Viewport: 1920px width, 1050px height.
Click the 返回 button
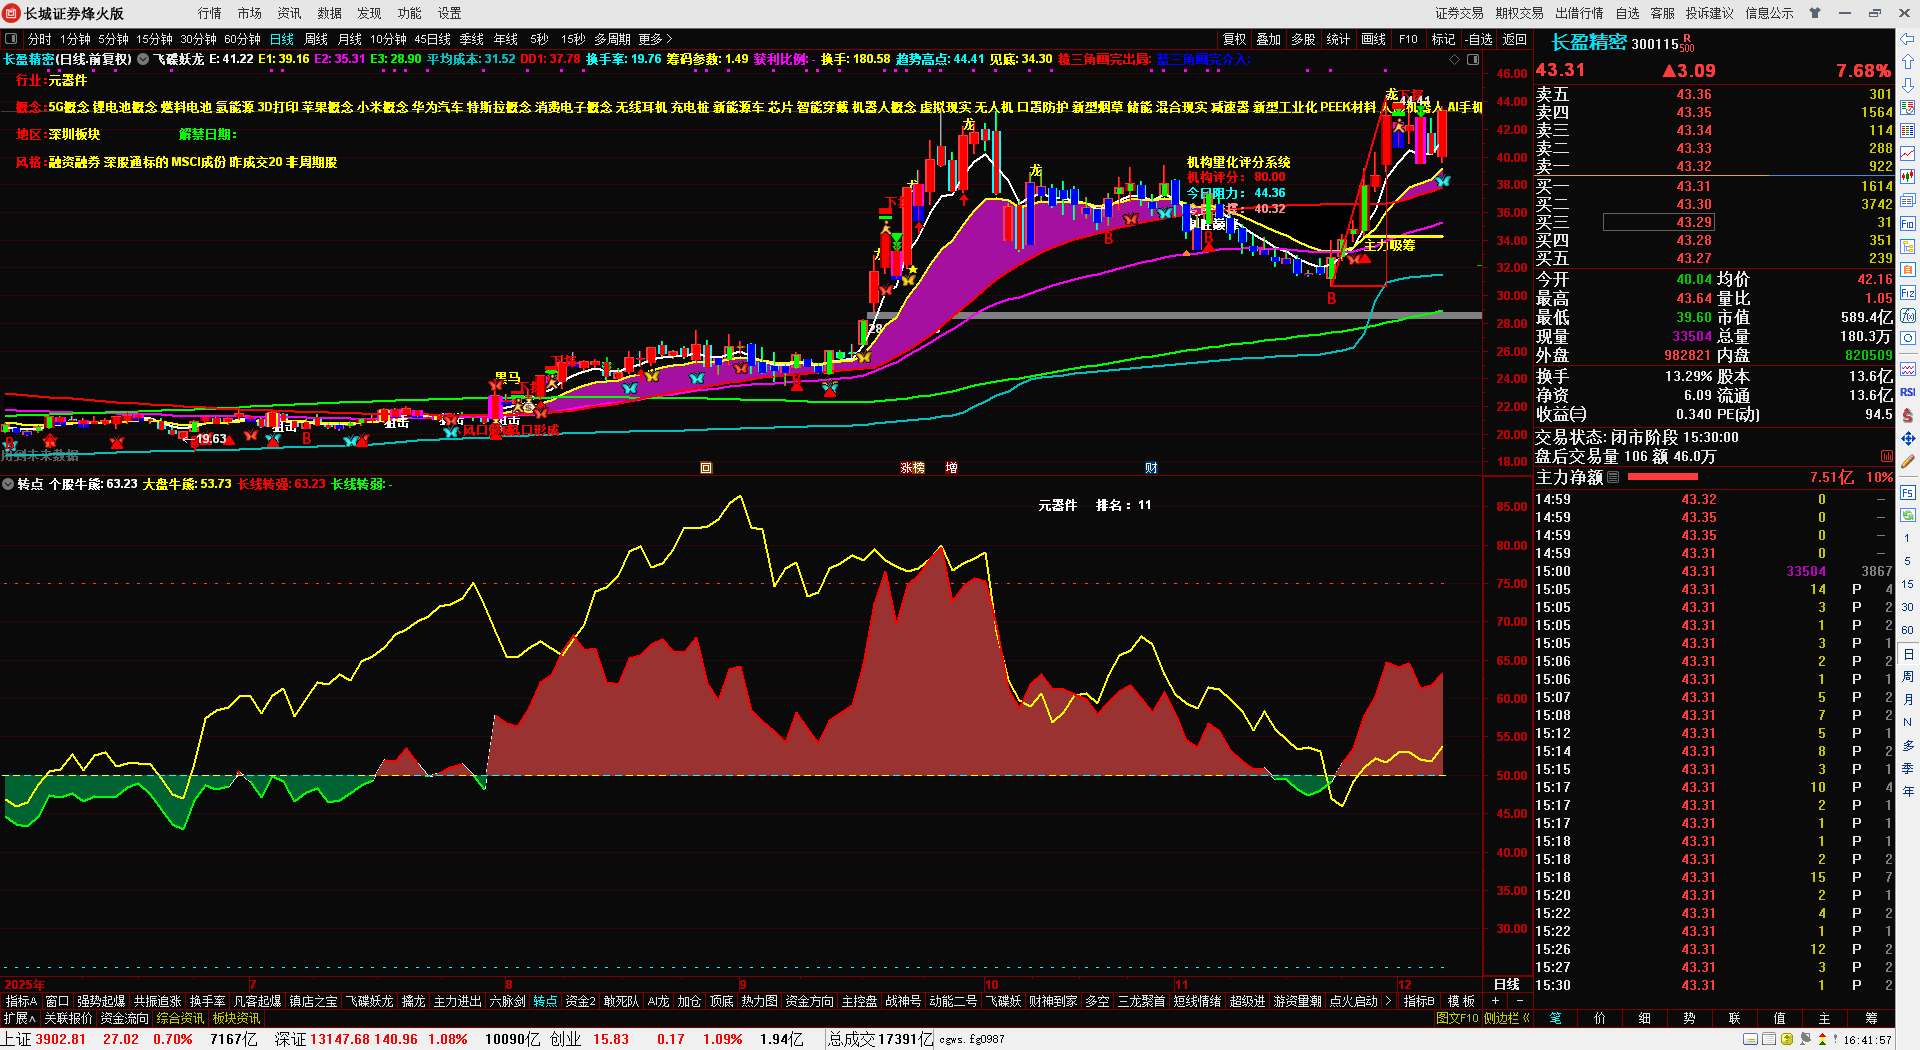1516,39
